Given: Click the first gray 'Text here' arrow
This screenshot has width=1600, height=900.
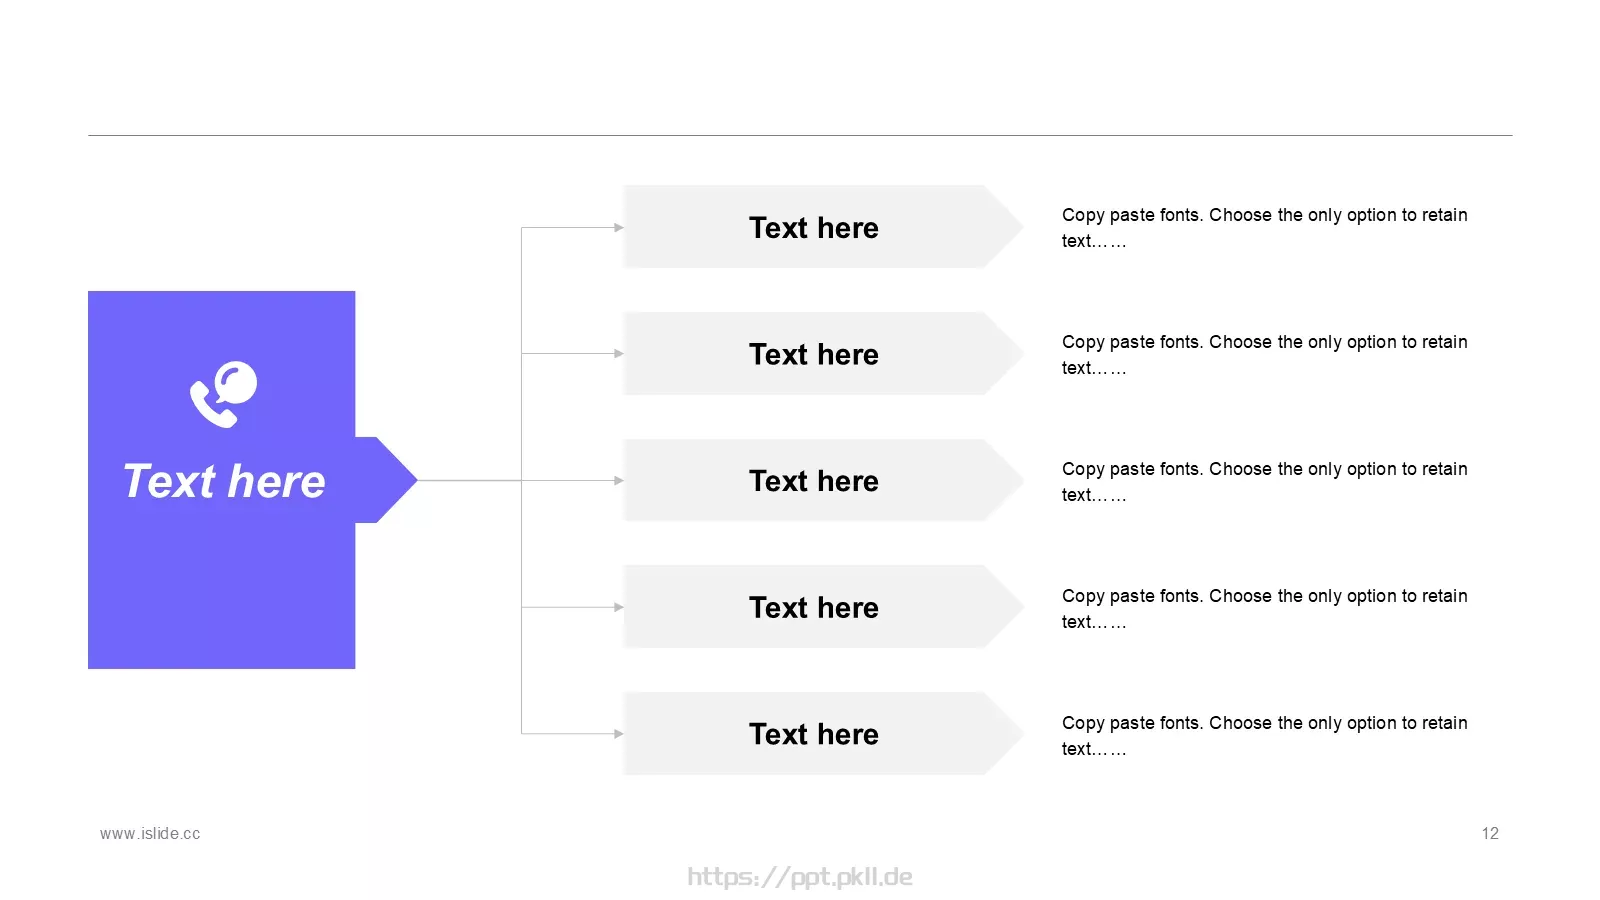Looking at the screenshot, I should [x=823, y=227].
